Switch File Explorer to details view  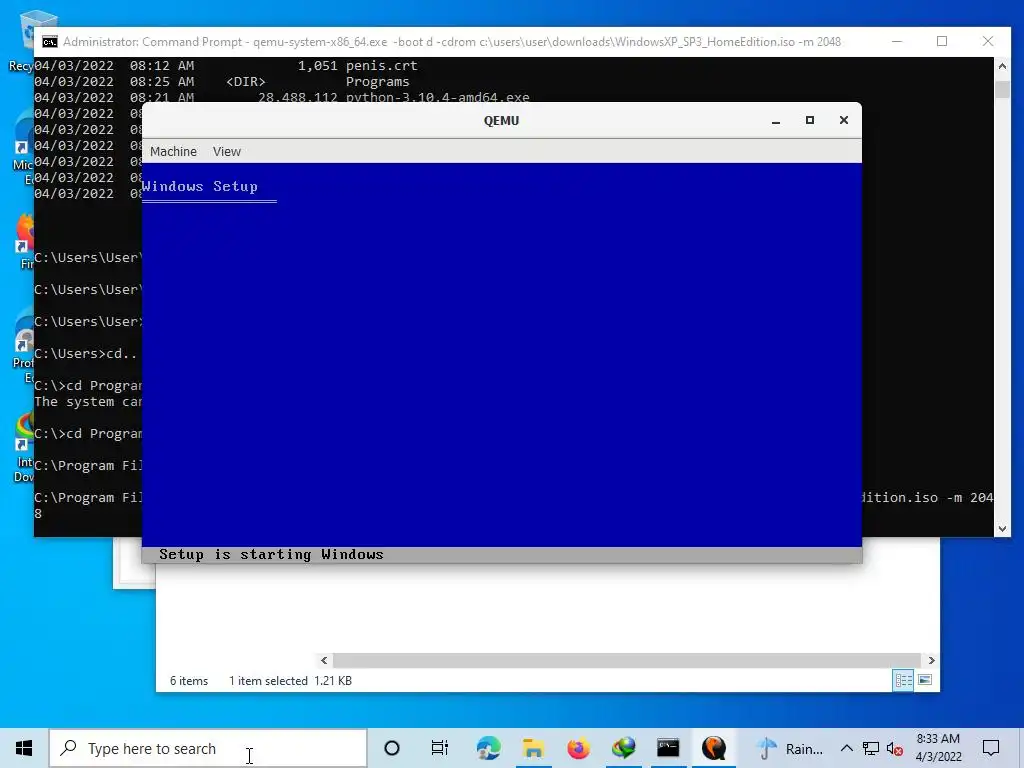904,680
